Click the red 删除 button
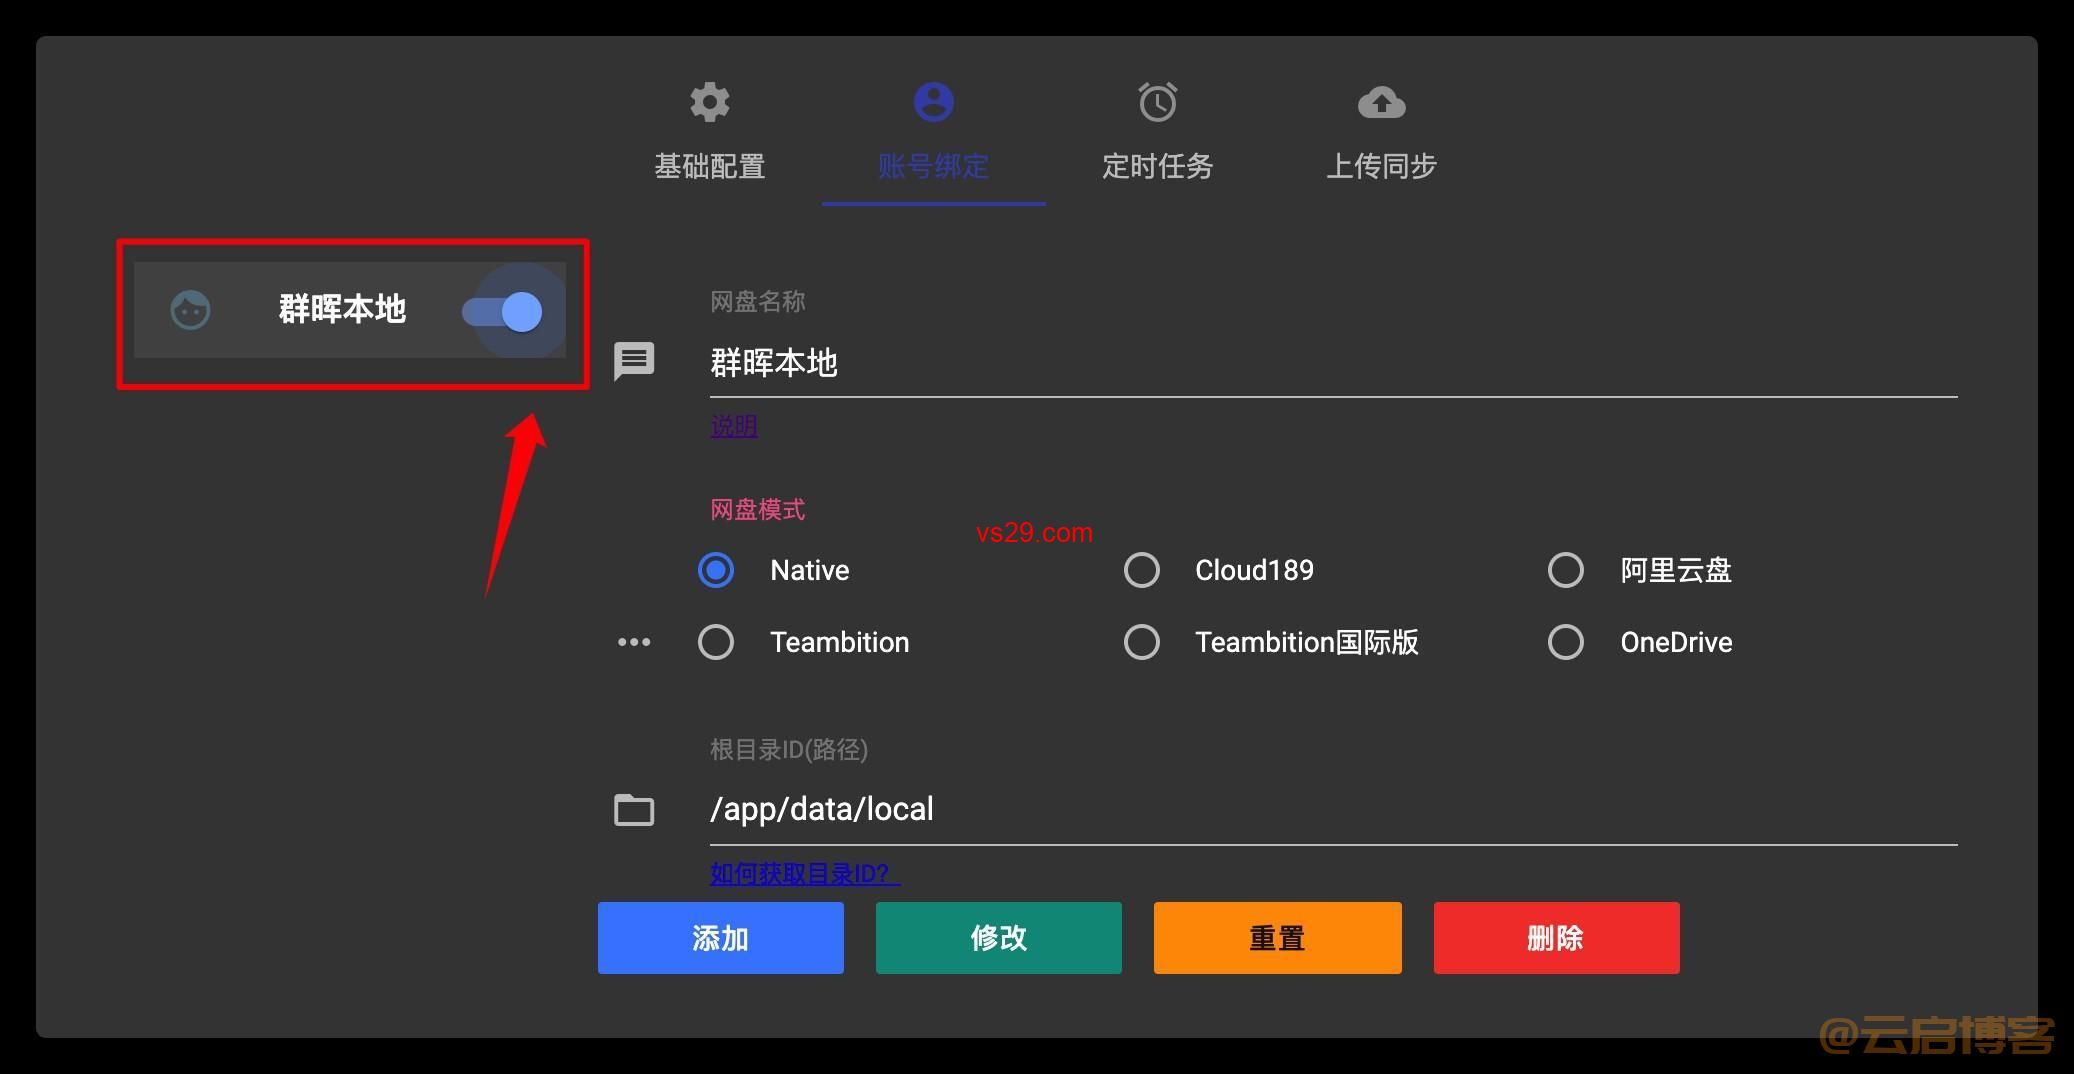The height and width of the screenshot is (1074, 2074). [x=1557, y=938]
